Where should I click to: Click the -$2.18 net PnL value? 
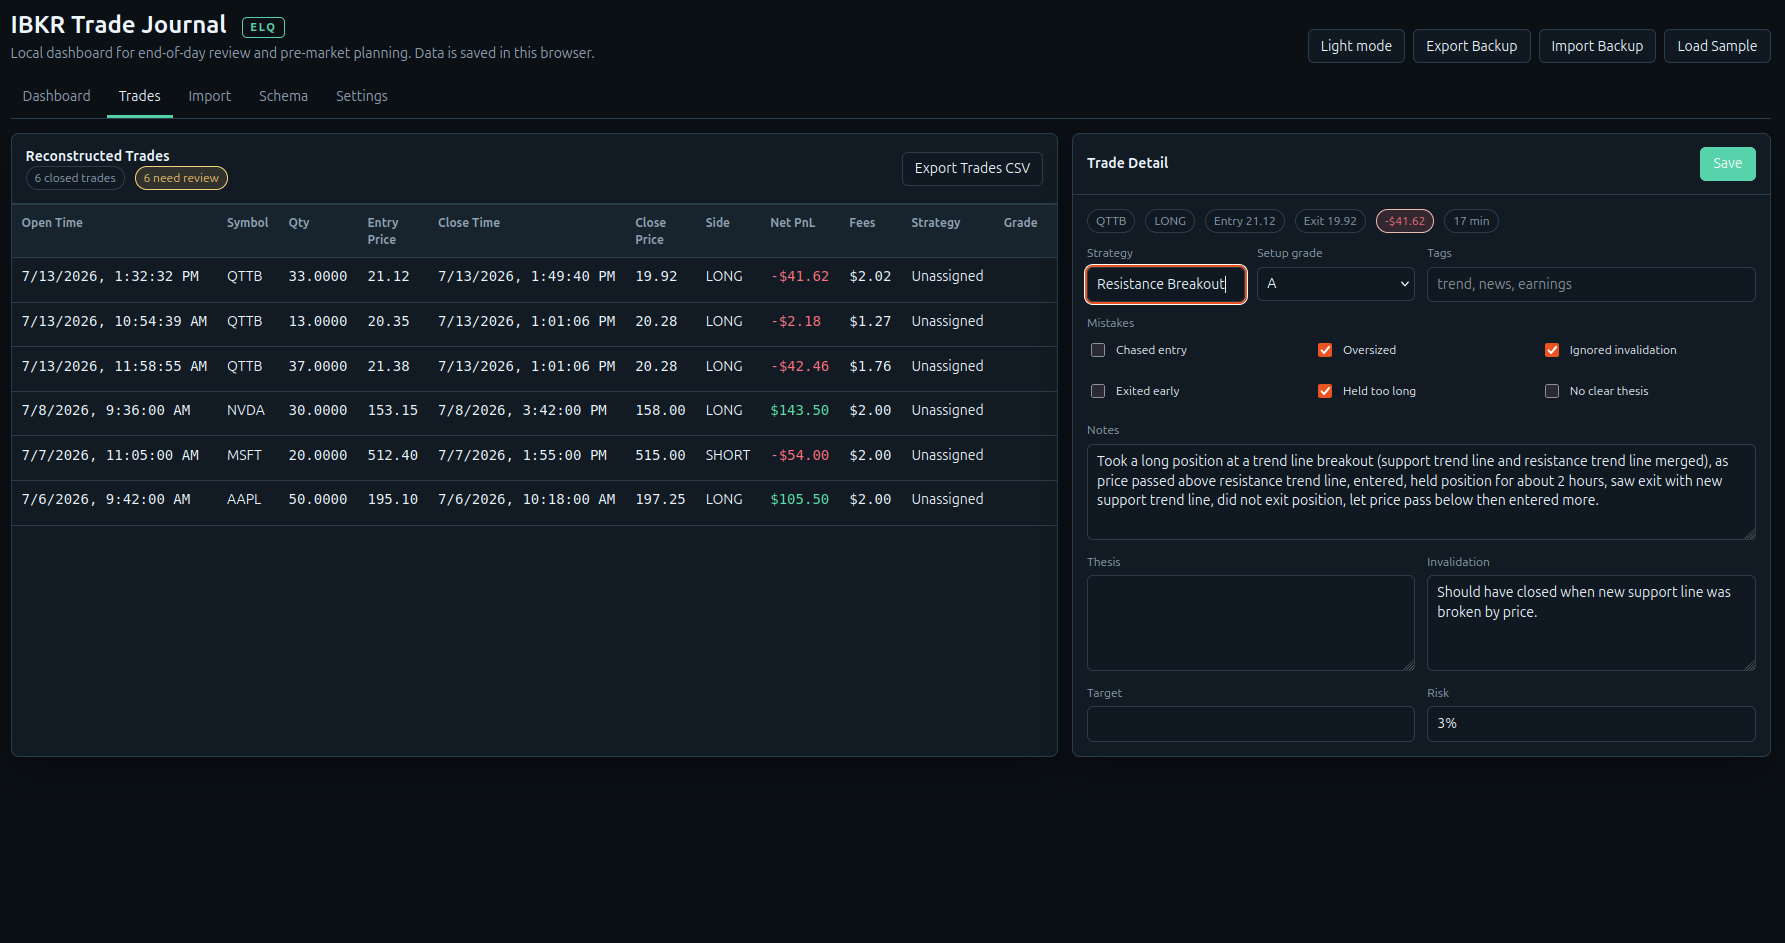click(x=795, y=322)
